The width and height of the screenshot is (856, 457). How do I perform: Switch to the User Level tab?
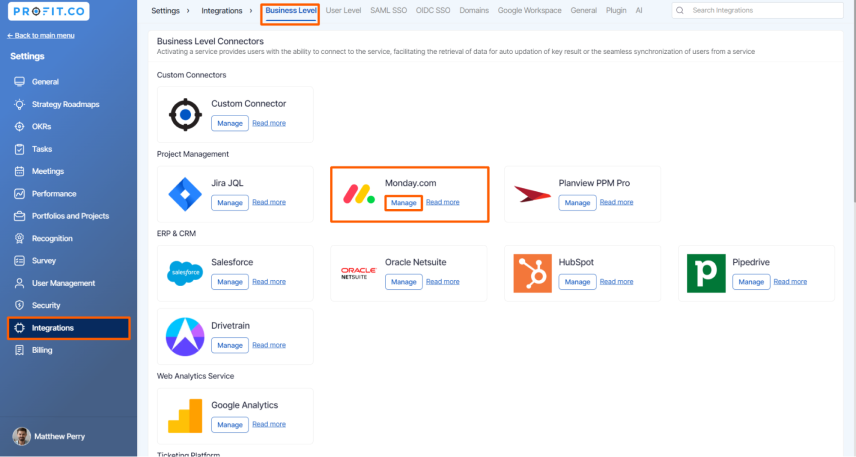click(343, 10)
